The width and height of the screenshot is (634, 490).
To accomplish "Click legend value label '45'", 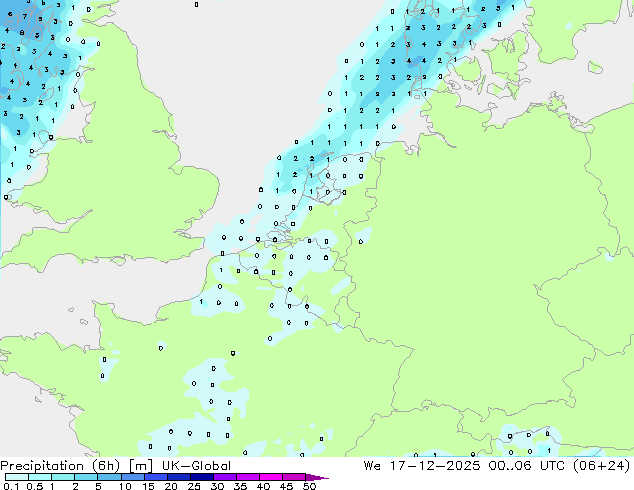I will tap(286, 486).
